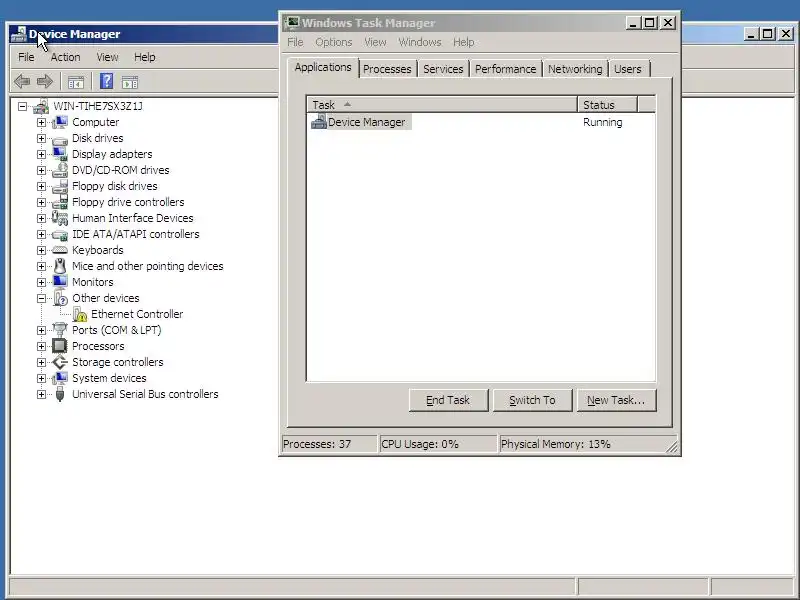
Task: Click the DVD/CD-ROM drives icon
Action: click(60, 170)
